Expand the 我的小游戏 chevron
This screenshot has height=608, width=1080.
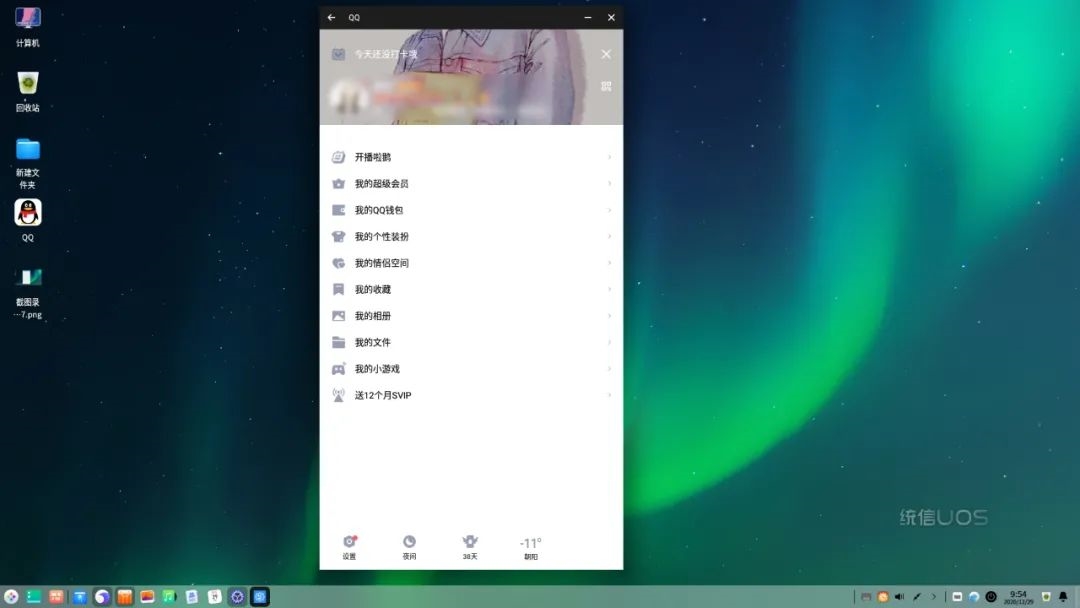[x=610, y=368]
